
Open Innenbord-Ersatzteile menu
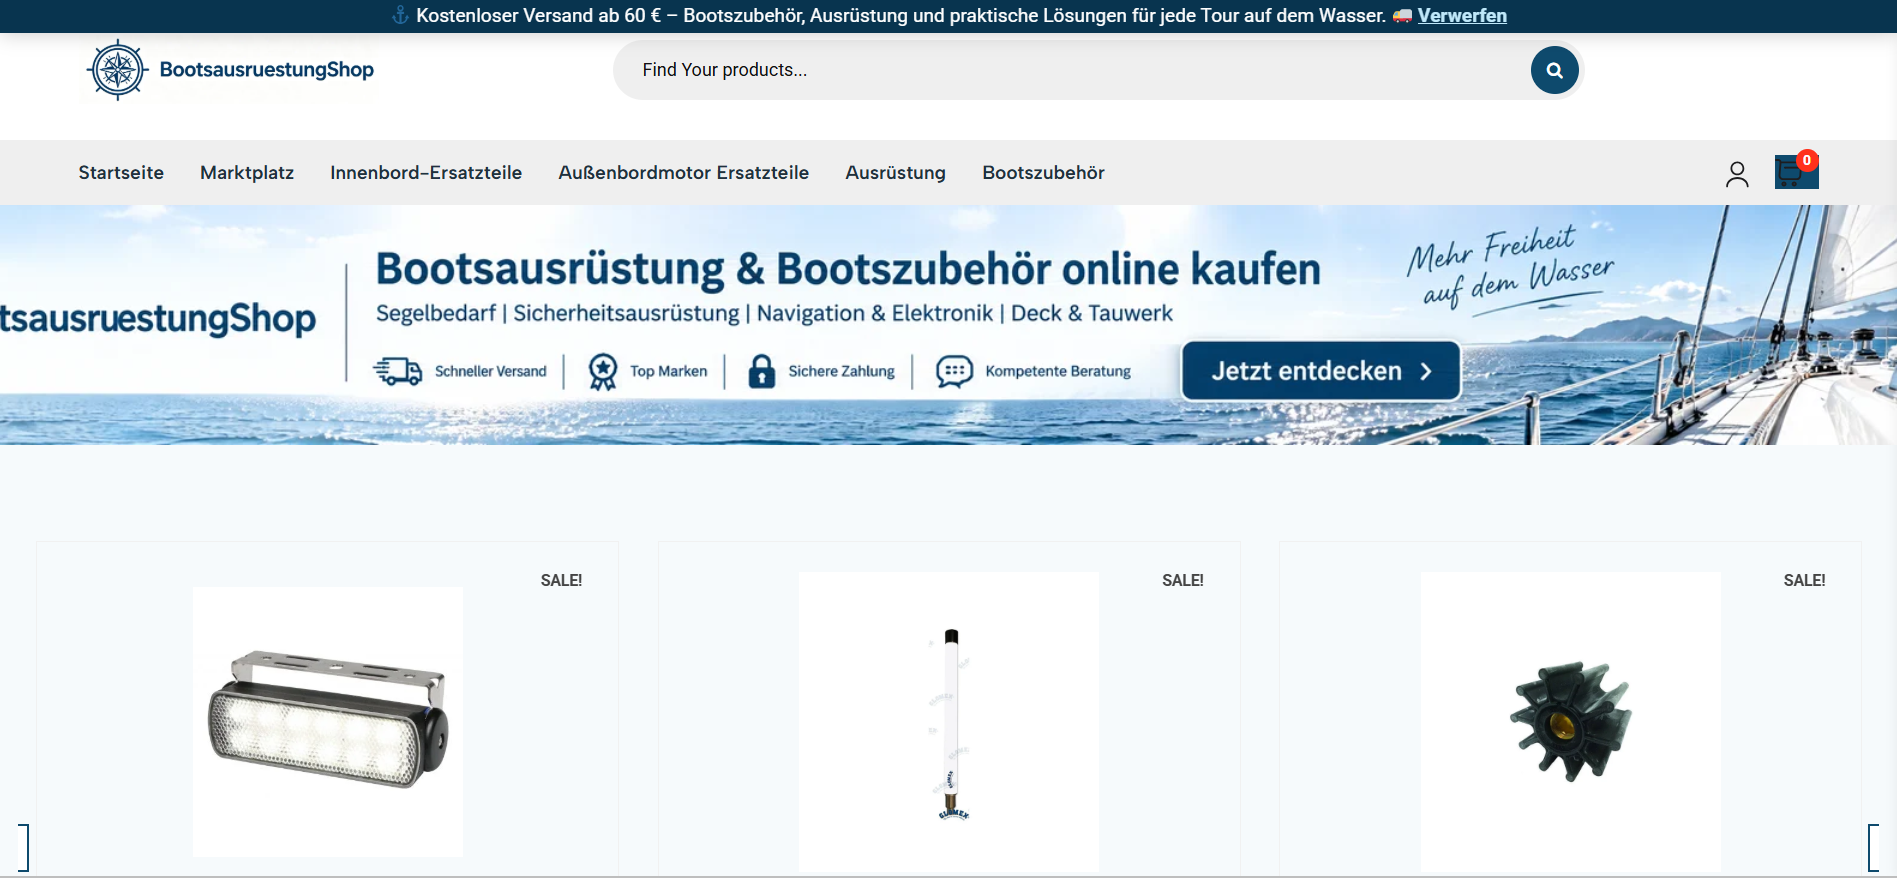pos(426,173)
